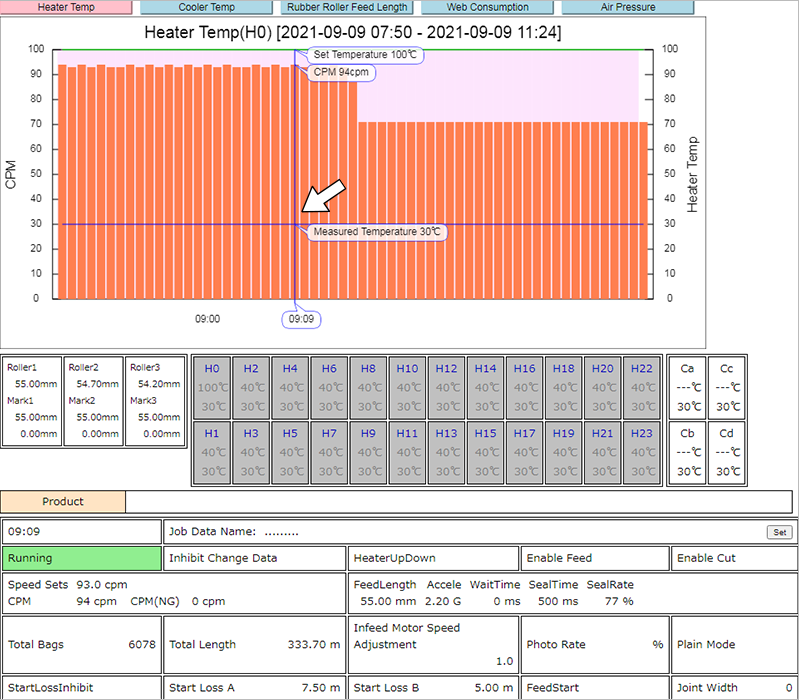The height and width of the screenshot is (700, 799).
Task: Toggle Inhibit Change Data
Action: coord(254,558)
